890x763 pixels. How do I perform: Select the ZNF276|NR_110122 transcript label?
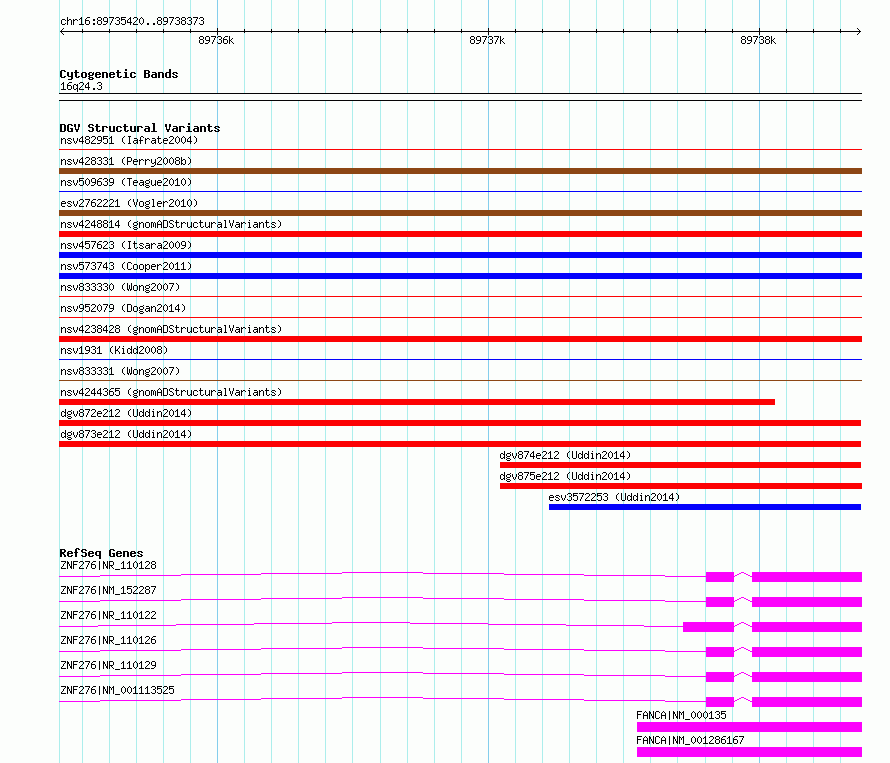coord(108,615)
